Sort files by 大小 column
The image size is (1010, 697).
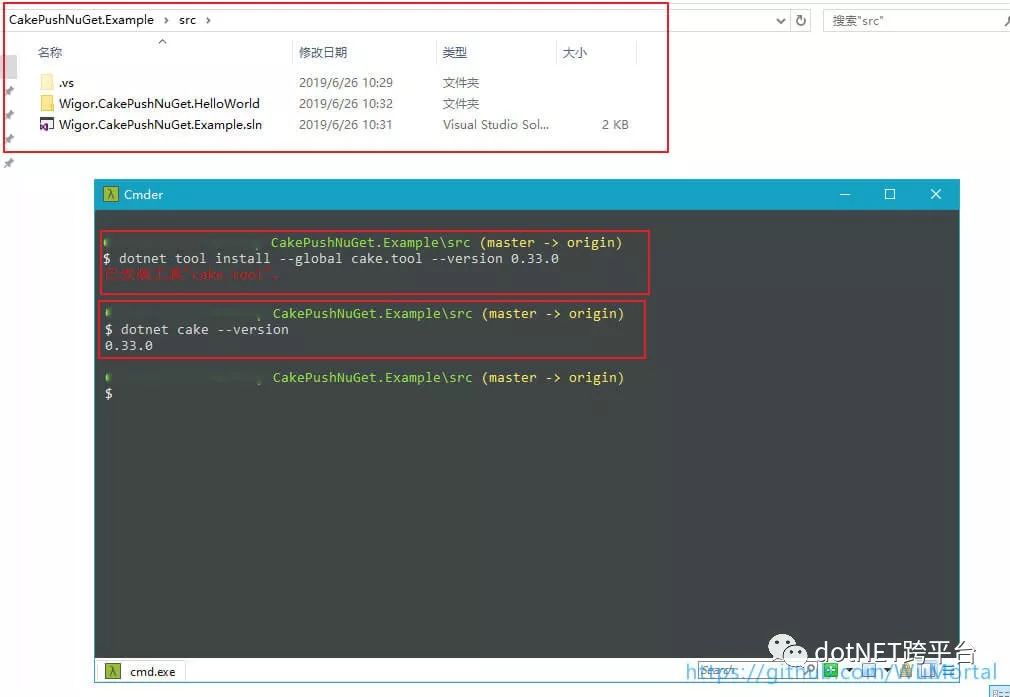pyautogui.click(x=575, y=52)
